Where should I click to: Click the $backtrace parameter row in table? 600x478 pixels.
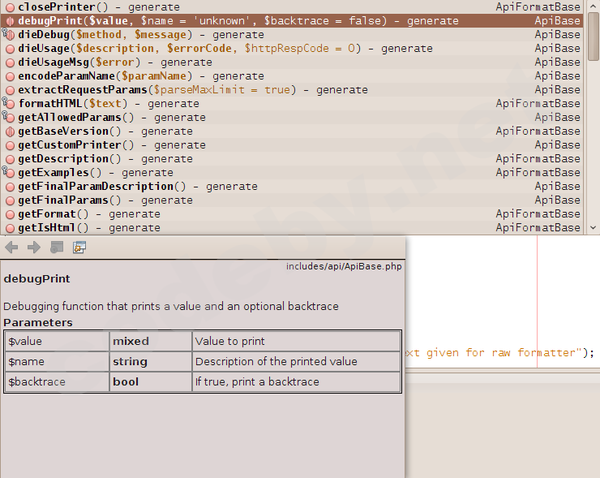click(200, 382)
